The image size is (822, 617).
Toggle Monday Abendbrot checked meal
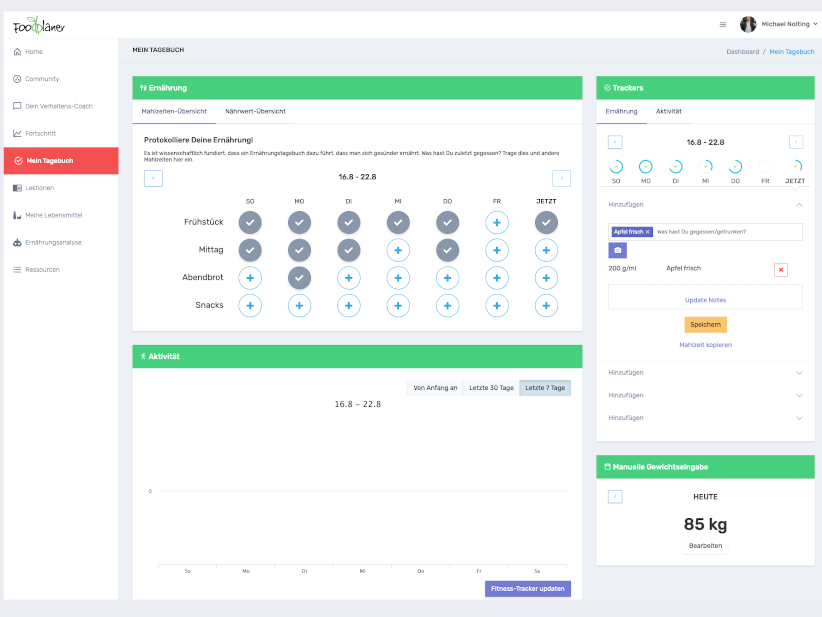point(299,278)
